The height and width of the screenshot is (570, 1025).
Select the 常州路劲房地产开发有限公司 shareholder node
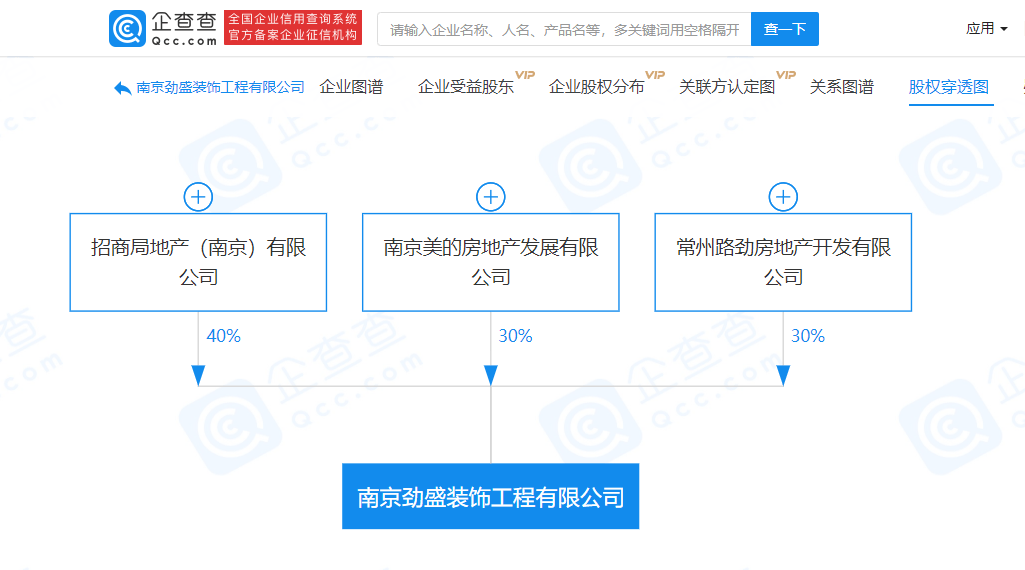(x=783, y=262)
